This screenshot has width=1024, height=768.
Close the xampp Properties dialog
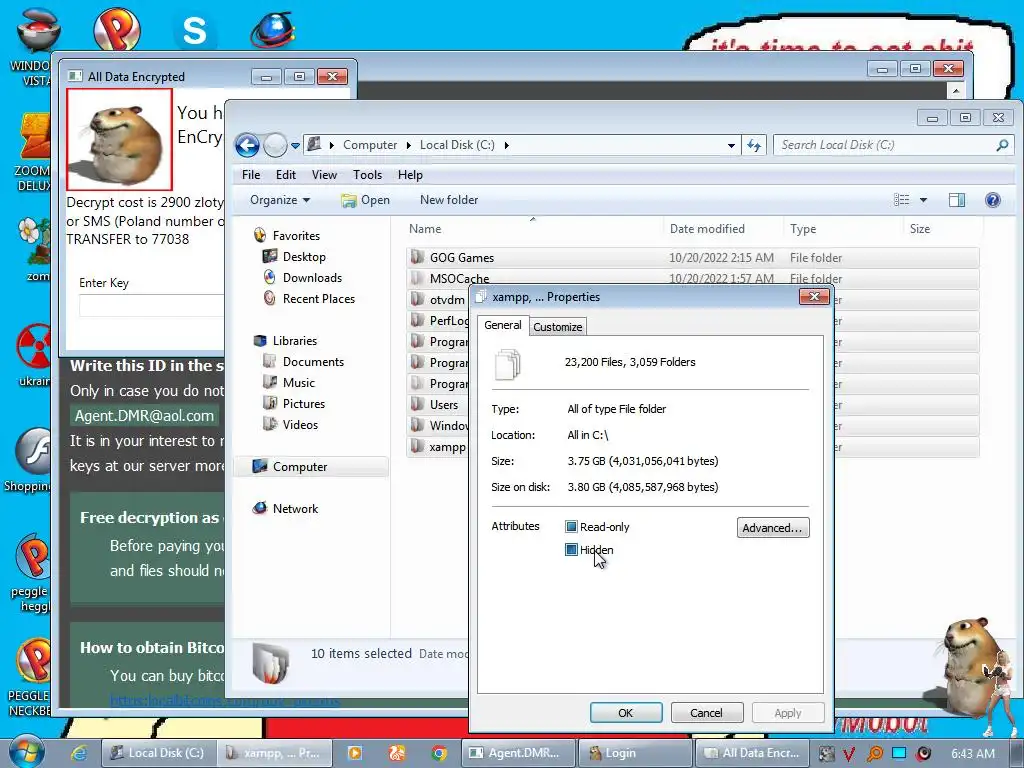(814, 296)
